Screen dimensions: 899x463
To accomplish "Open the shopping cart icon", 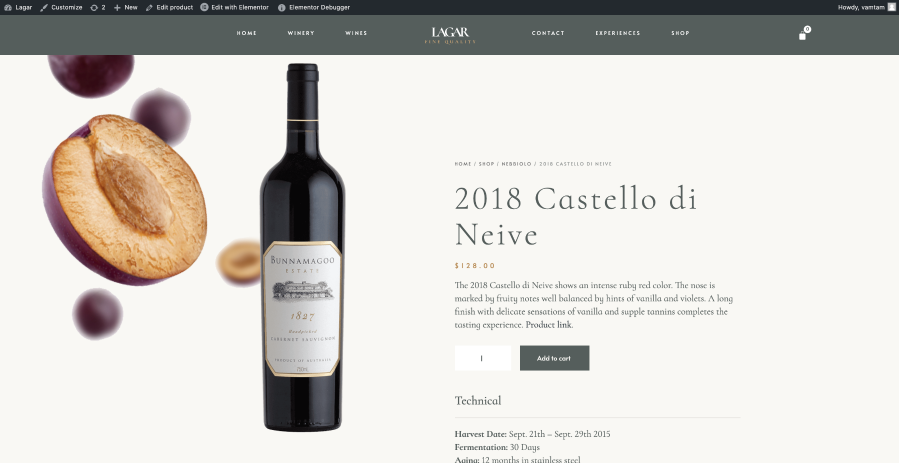I will [802, 36].
